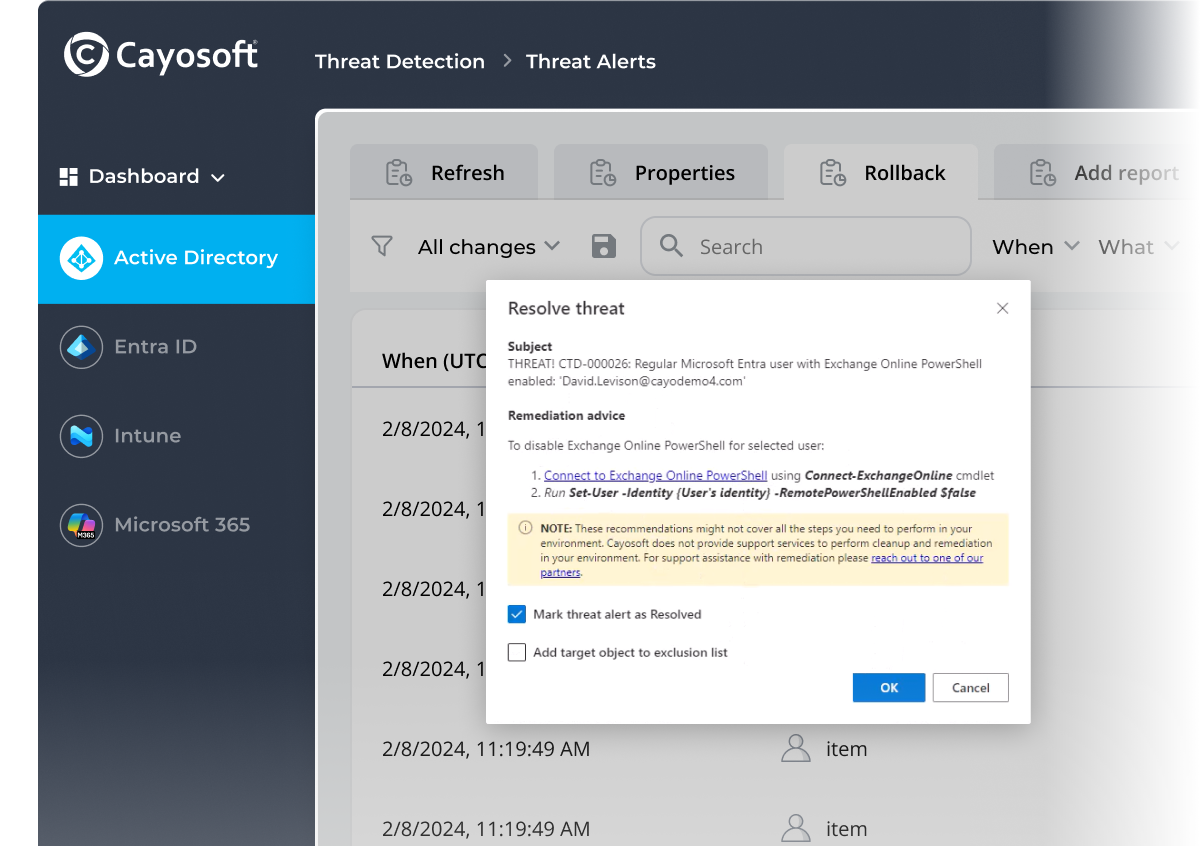Go to Active Directory in sidebar
This screenshot has width=1200, height=846.
point(176,259)
